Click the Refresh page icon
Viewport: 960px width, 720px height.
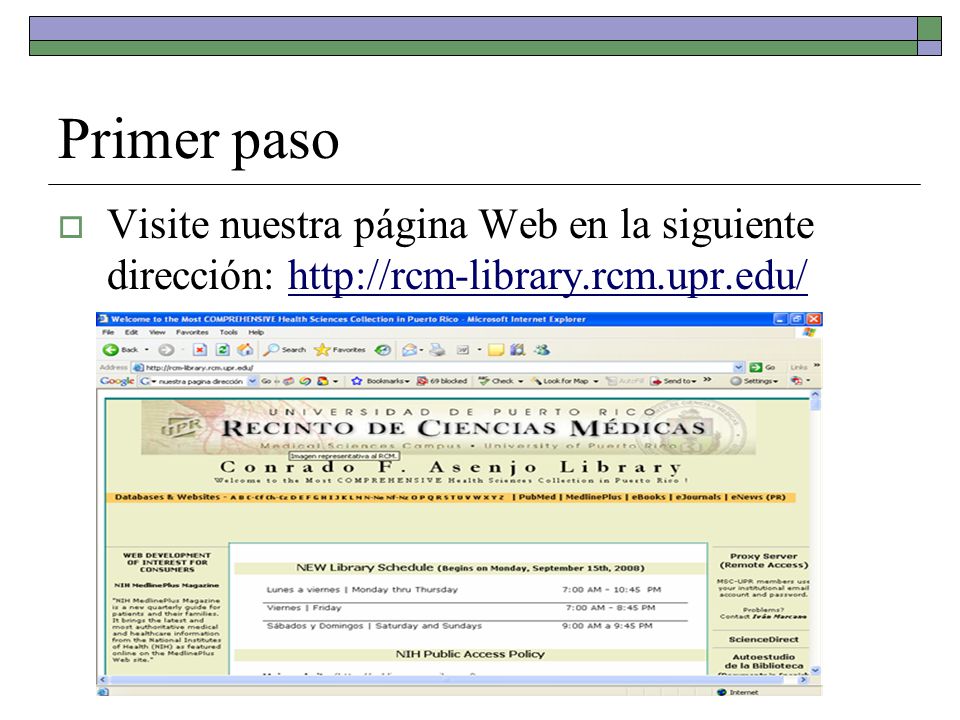tap(223, 350)
